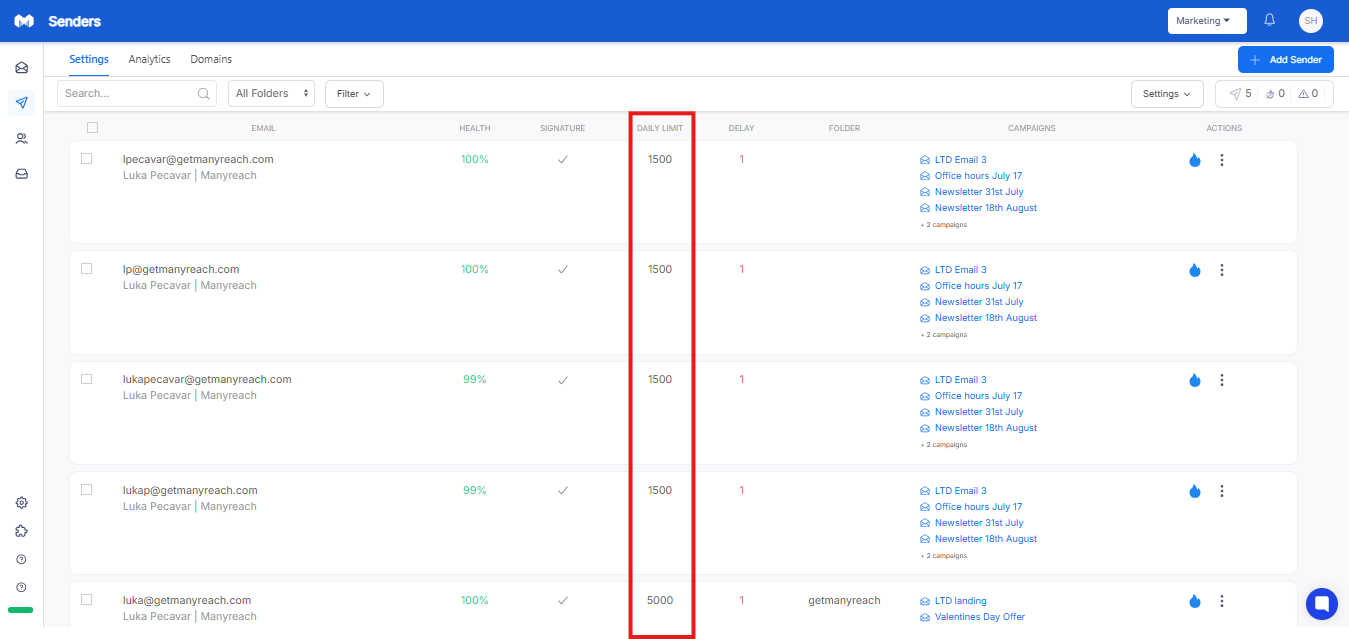Click the warning triangle counter
The width and height of the screenshot is (1349, 639).
[x=1308, y=94]
